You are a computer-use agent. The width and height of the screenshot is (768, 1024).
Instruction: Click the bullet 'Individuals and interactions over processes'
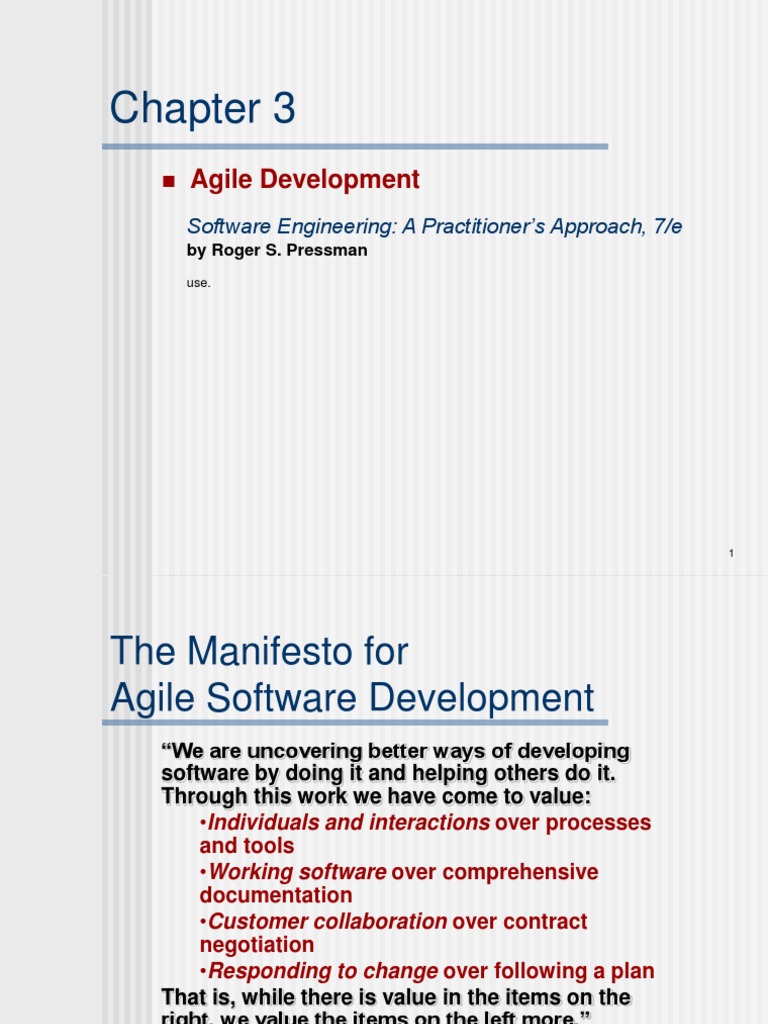coord(425,823)
